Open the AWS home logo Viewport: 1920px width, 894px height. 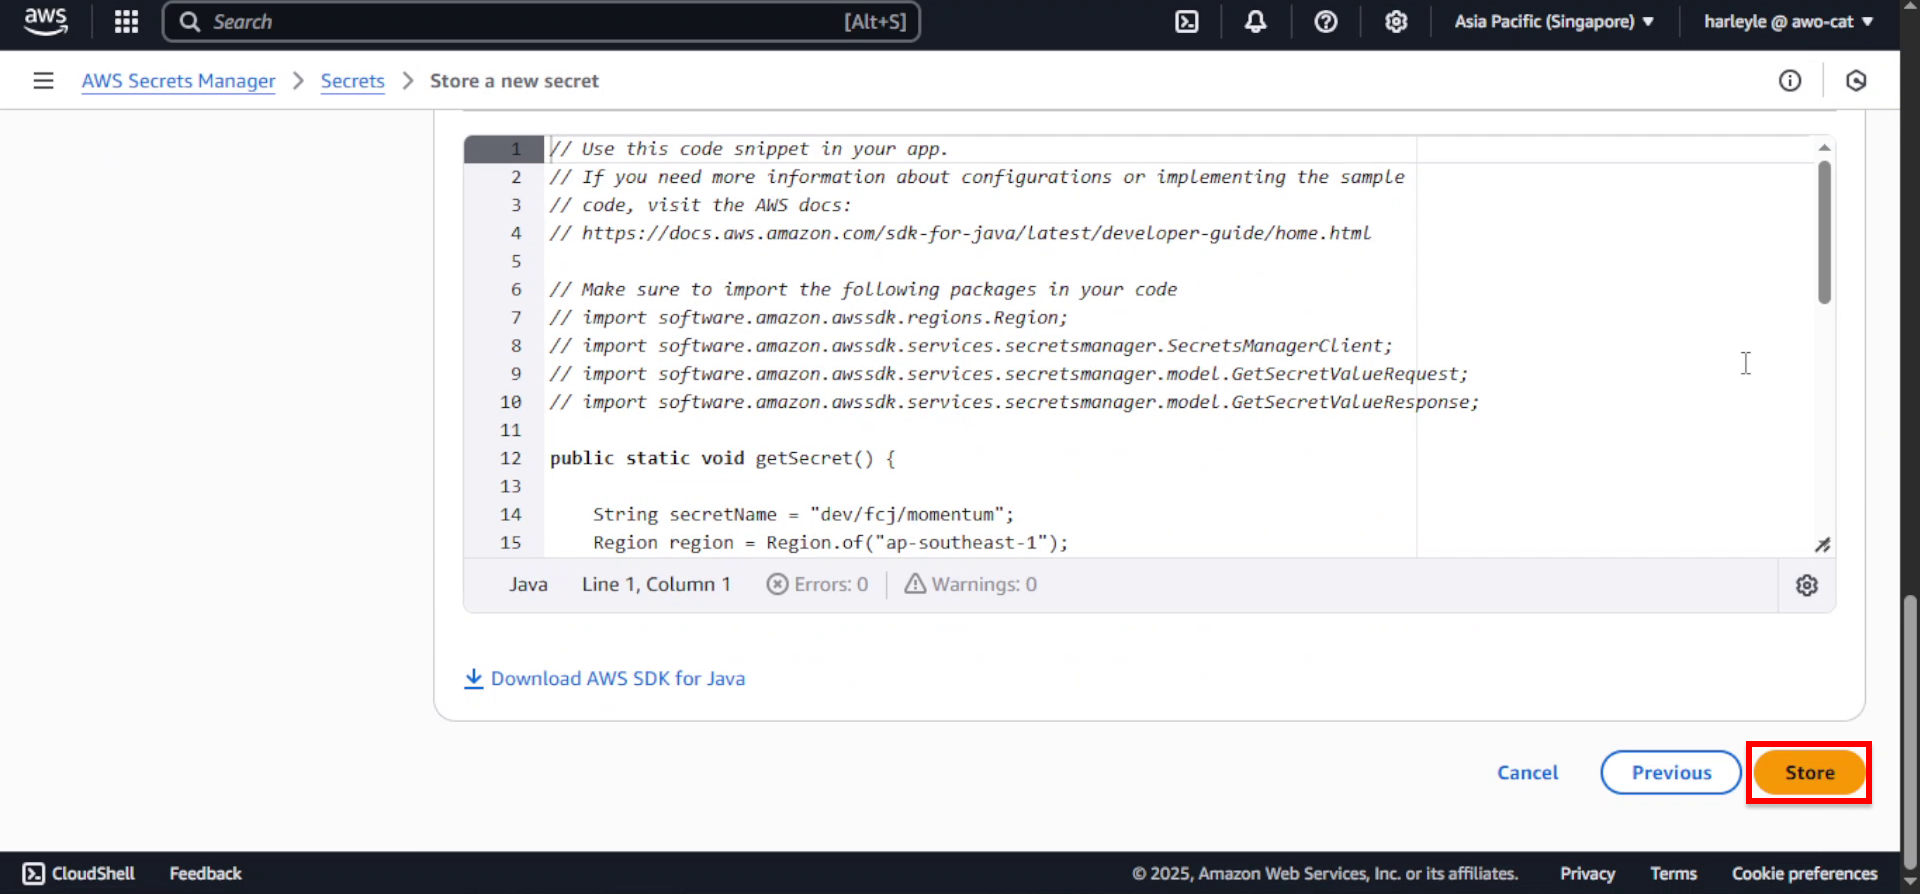(x=46, y=21)
